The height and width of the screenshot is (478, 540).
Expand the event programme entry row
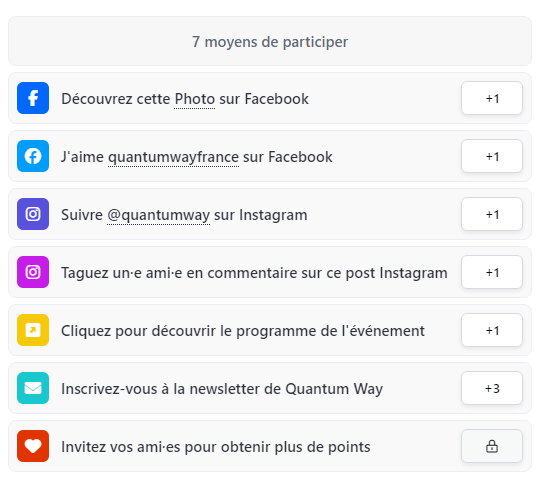270,330
